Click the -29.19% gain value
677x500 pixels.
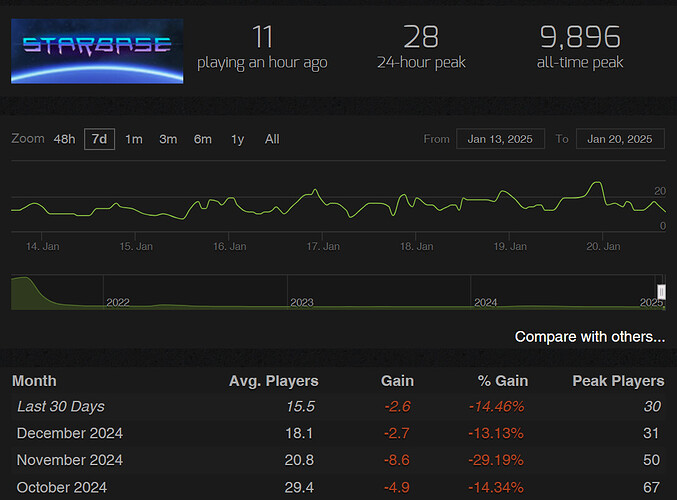click(x=496, y=460)
